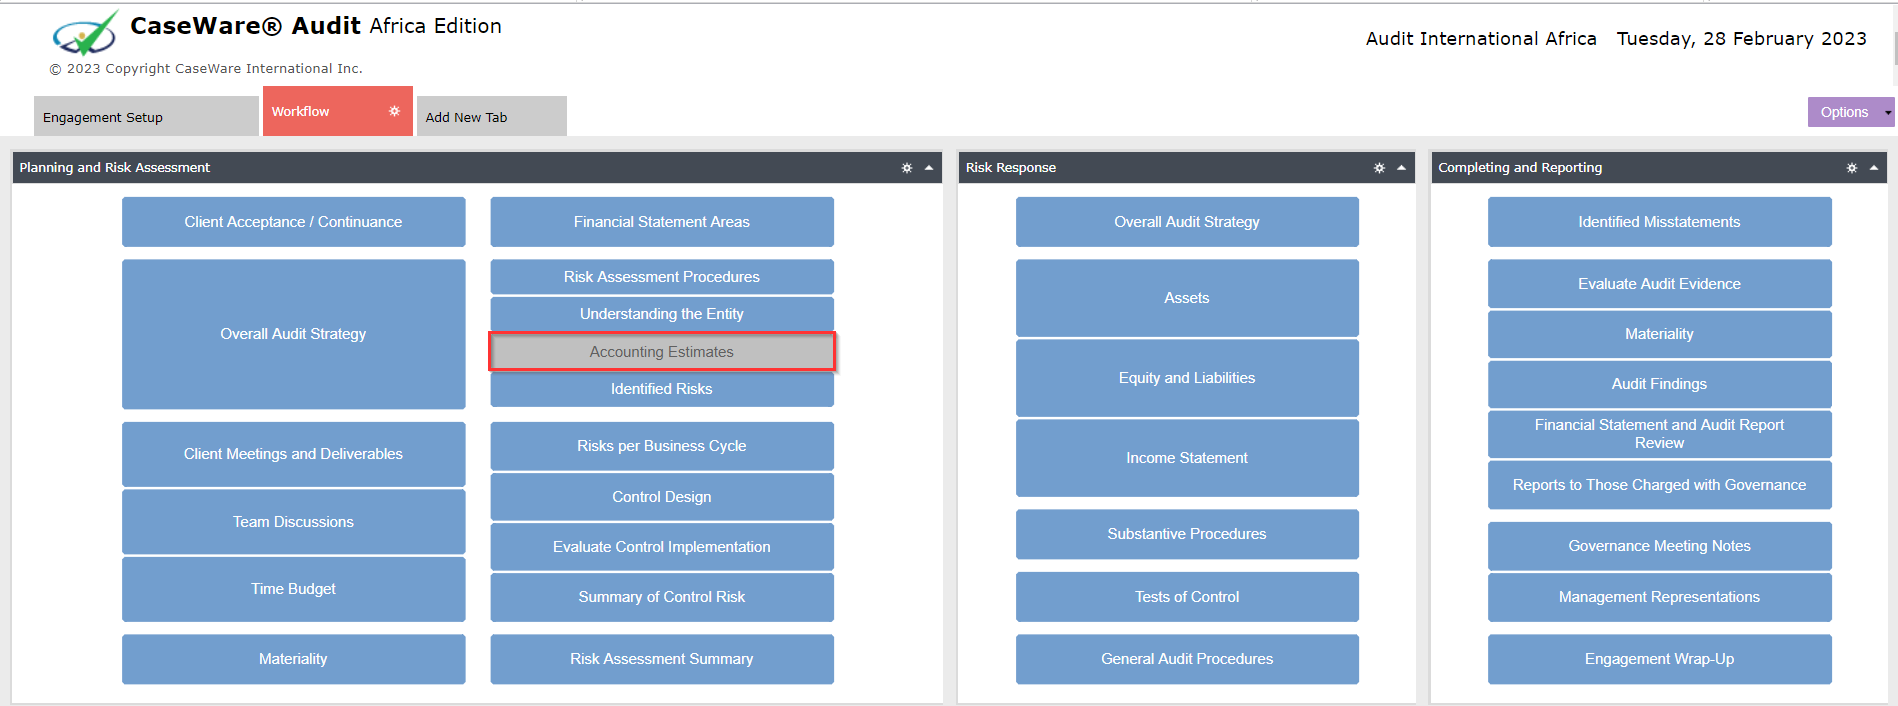
Task: Open Overall Audit Strategy under Risk Response
Action: pos(1187,222)
